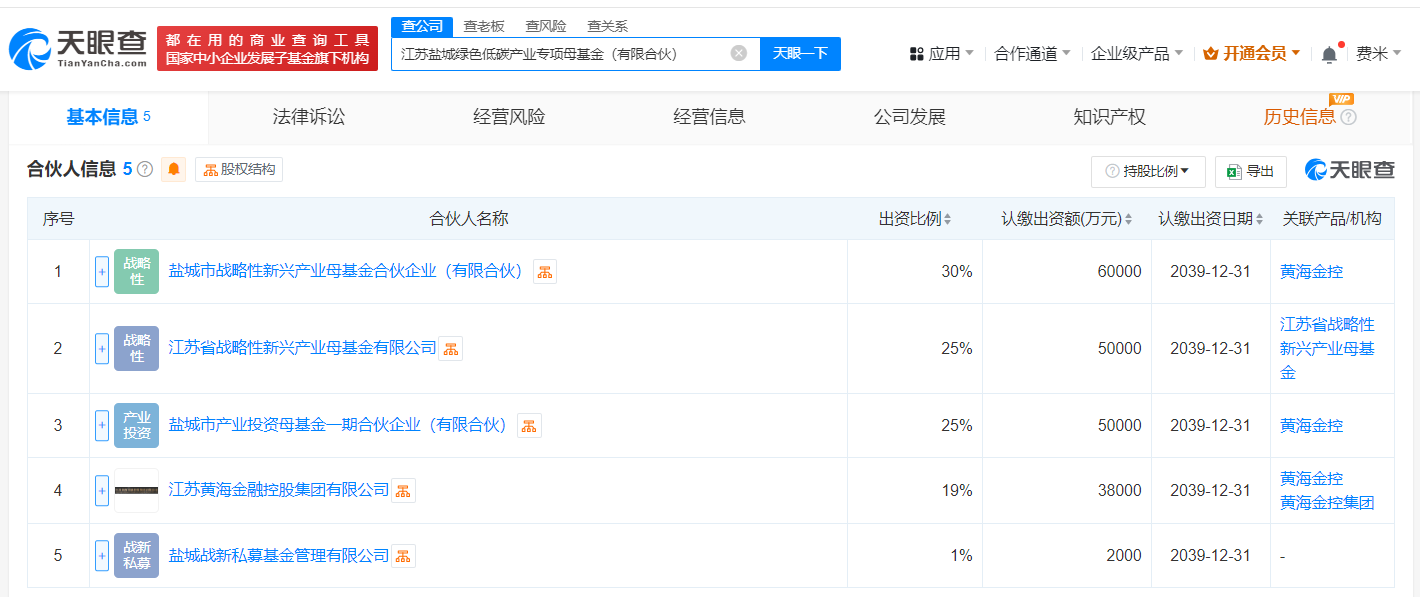Open equity structure icon for 盐城市产业投资母基金一期合伙企业

coord(529,425)
